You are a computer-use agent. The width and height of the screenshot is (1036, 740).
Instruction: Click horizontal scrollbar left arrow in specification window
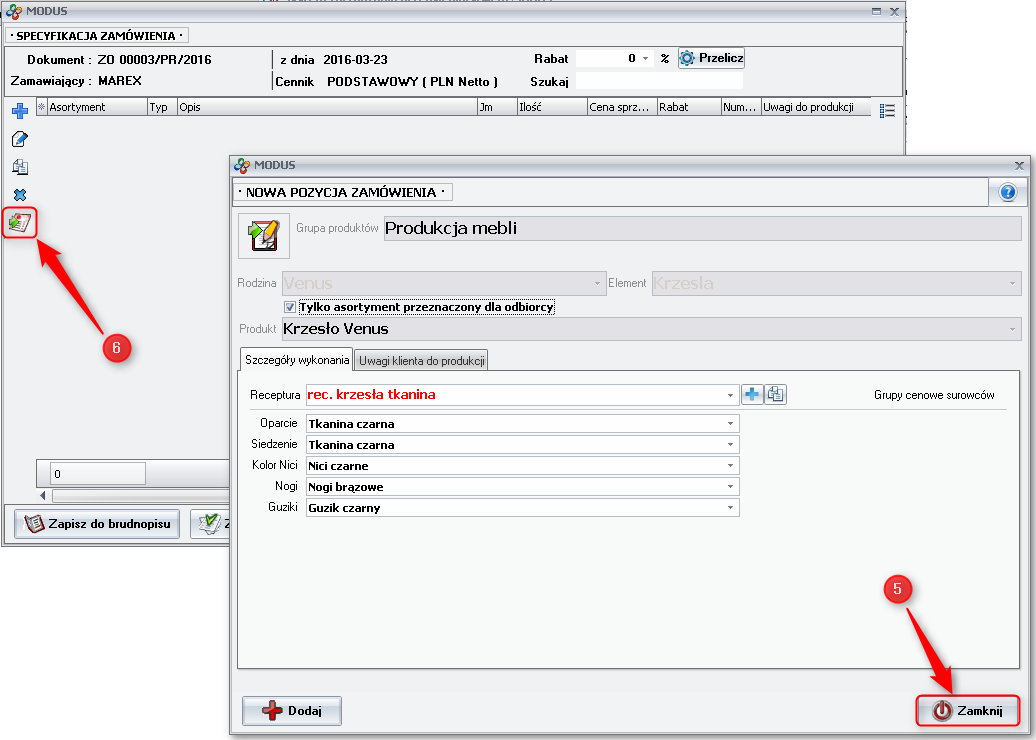[x=43, y=495]
